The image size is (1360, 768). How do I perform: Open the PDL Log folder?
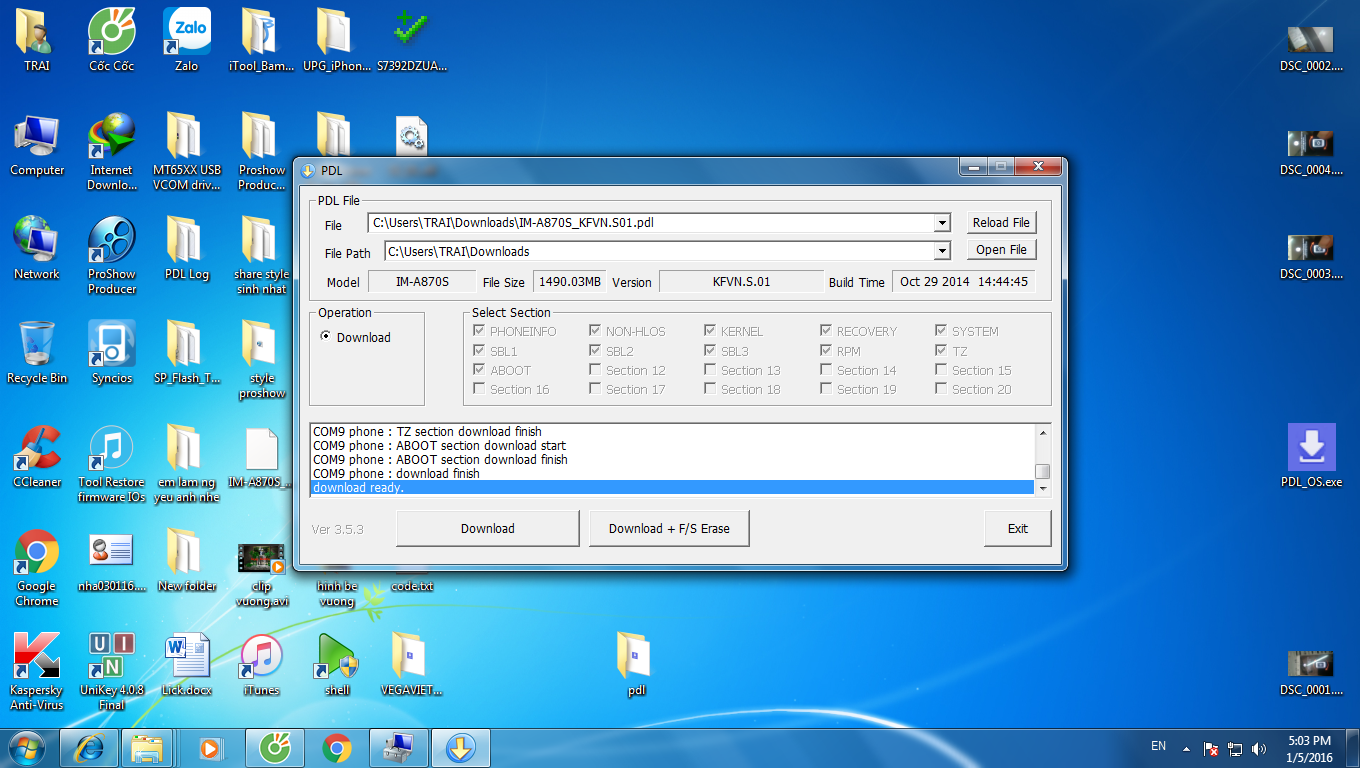click(187, 248)
